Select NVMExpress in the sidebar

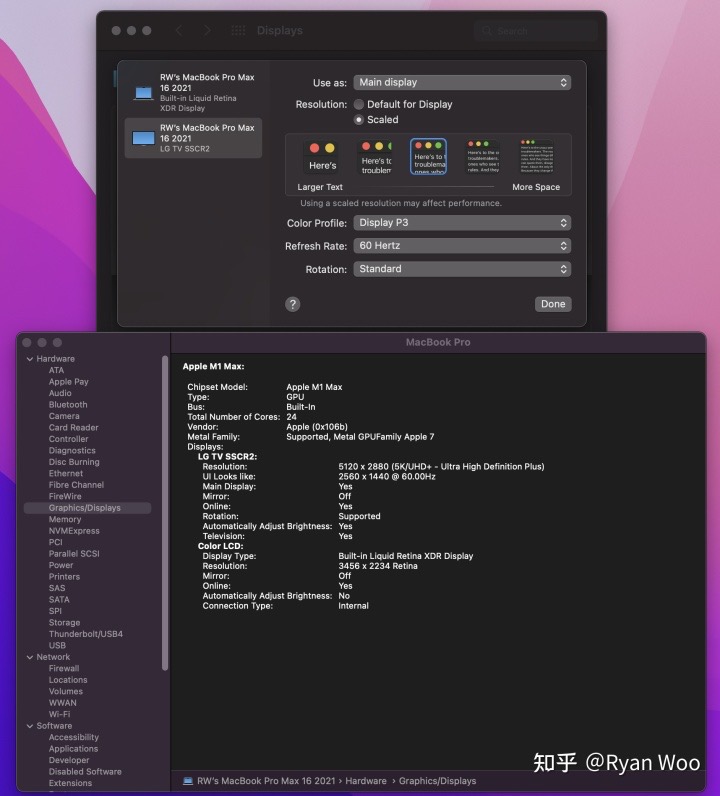pos(74,531)
